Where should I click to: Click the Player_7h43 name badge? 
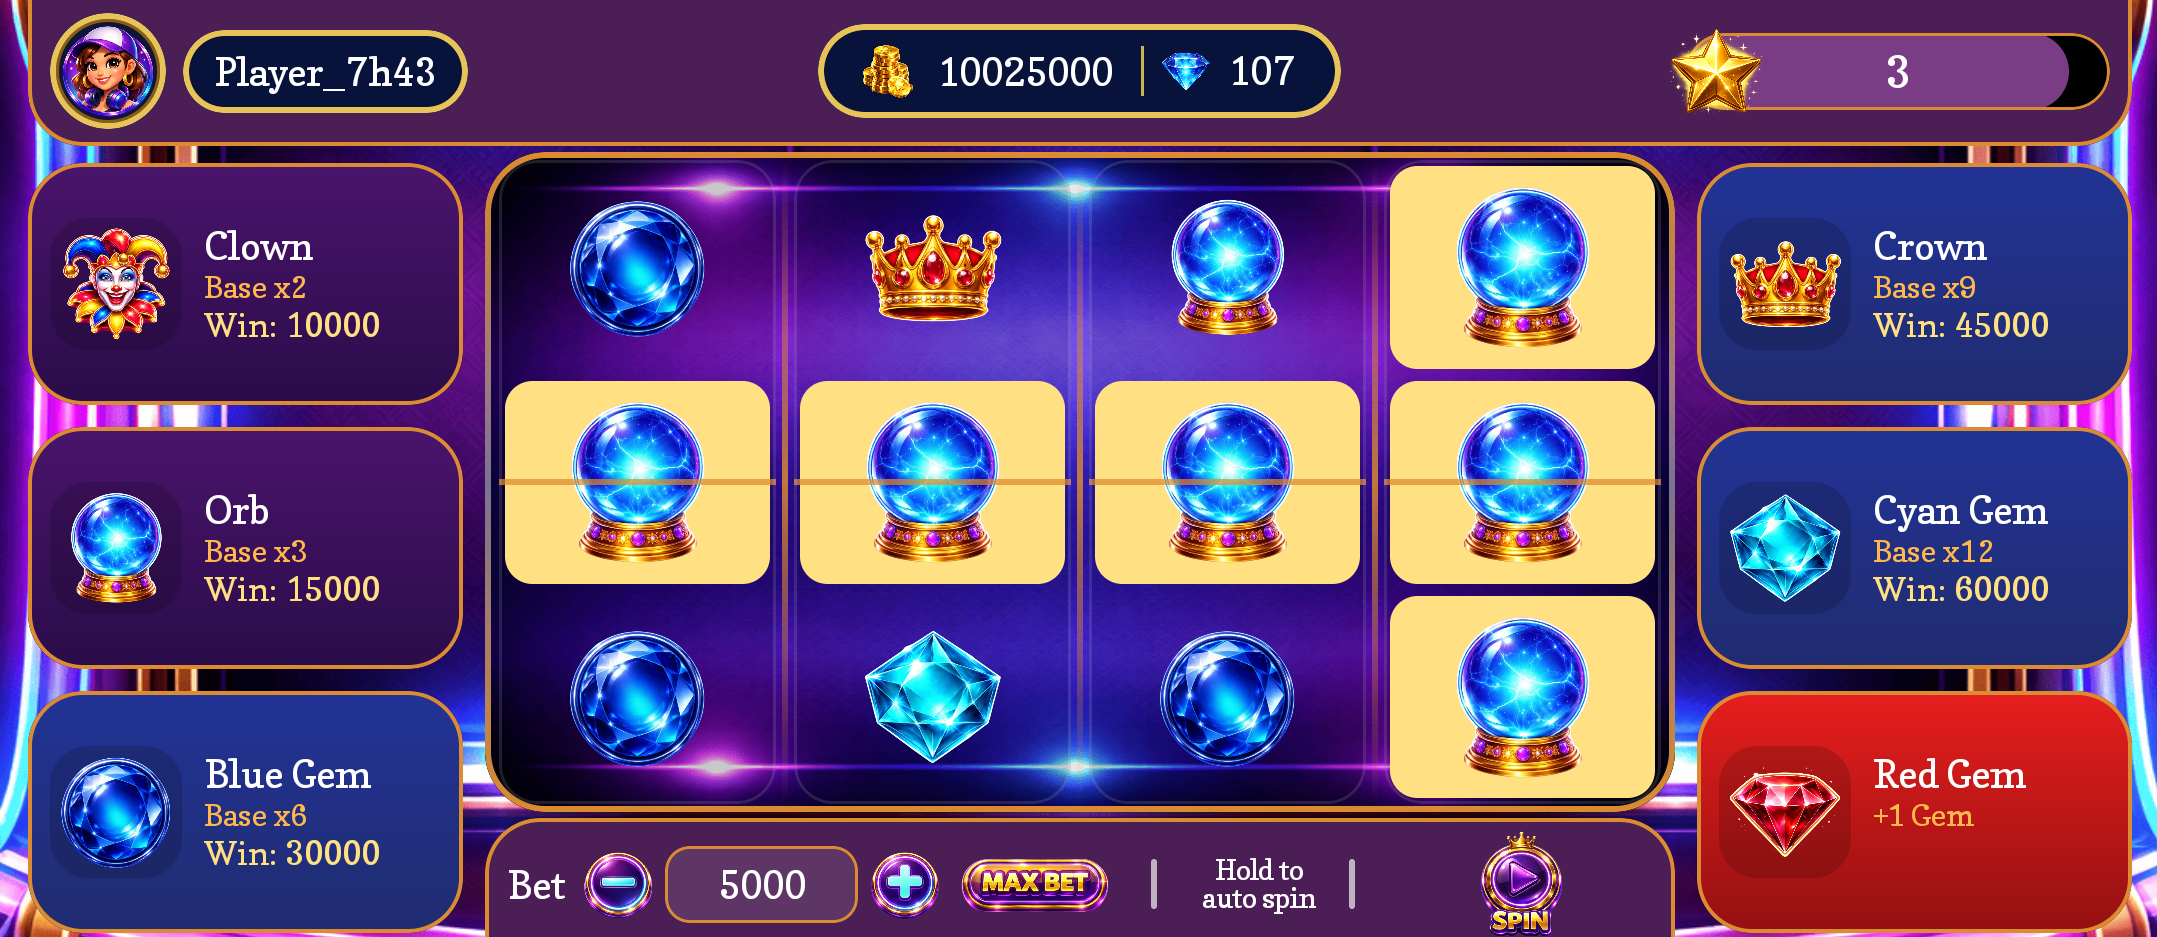point(325,71)
